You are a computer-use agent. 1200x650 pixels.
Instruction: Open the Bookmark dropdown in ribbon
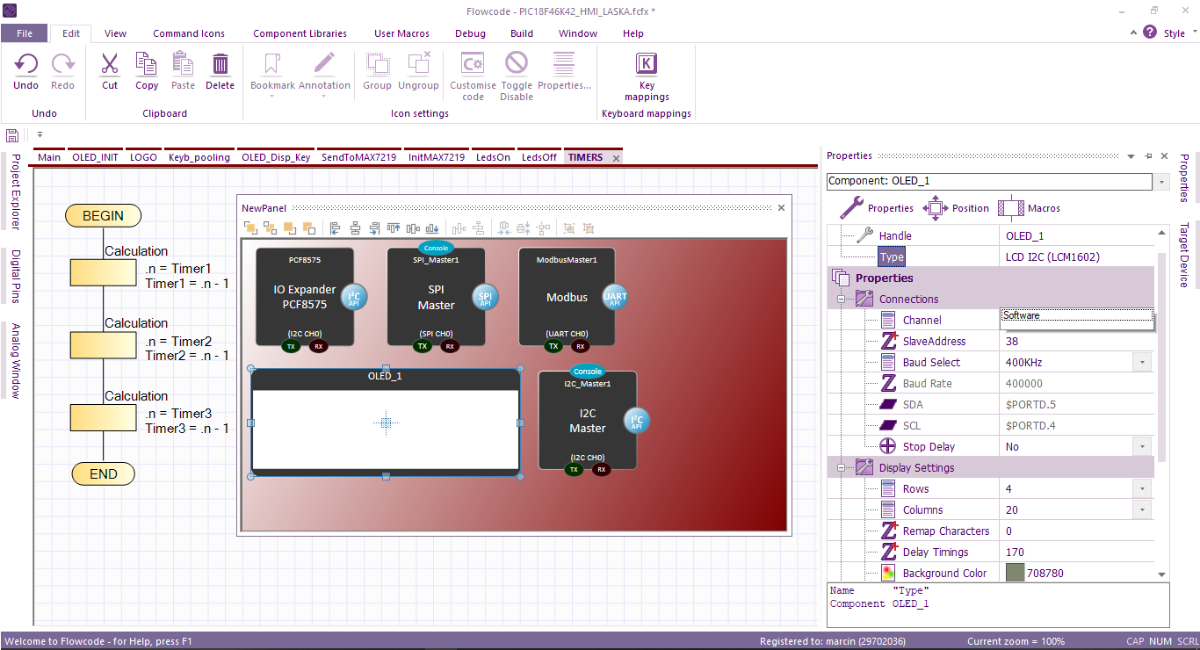tap(272, 97)
